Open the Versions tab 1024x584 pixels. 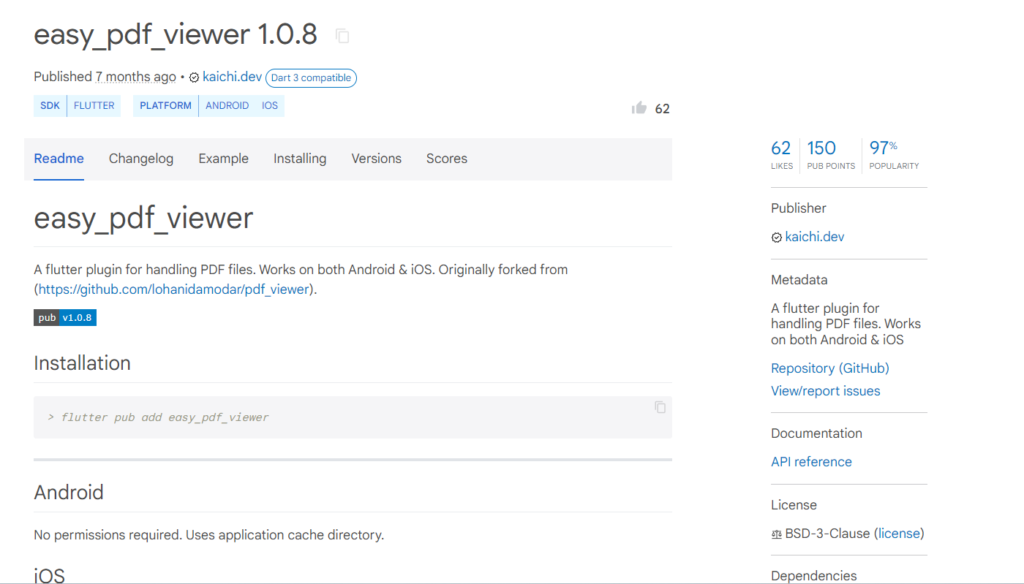(x=376, y=158)
